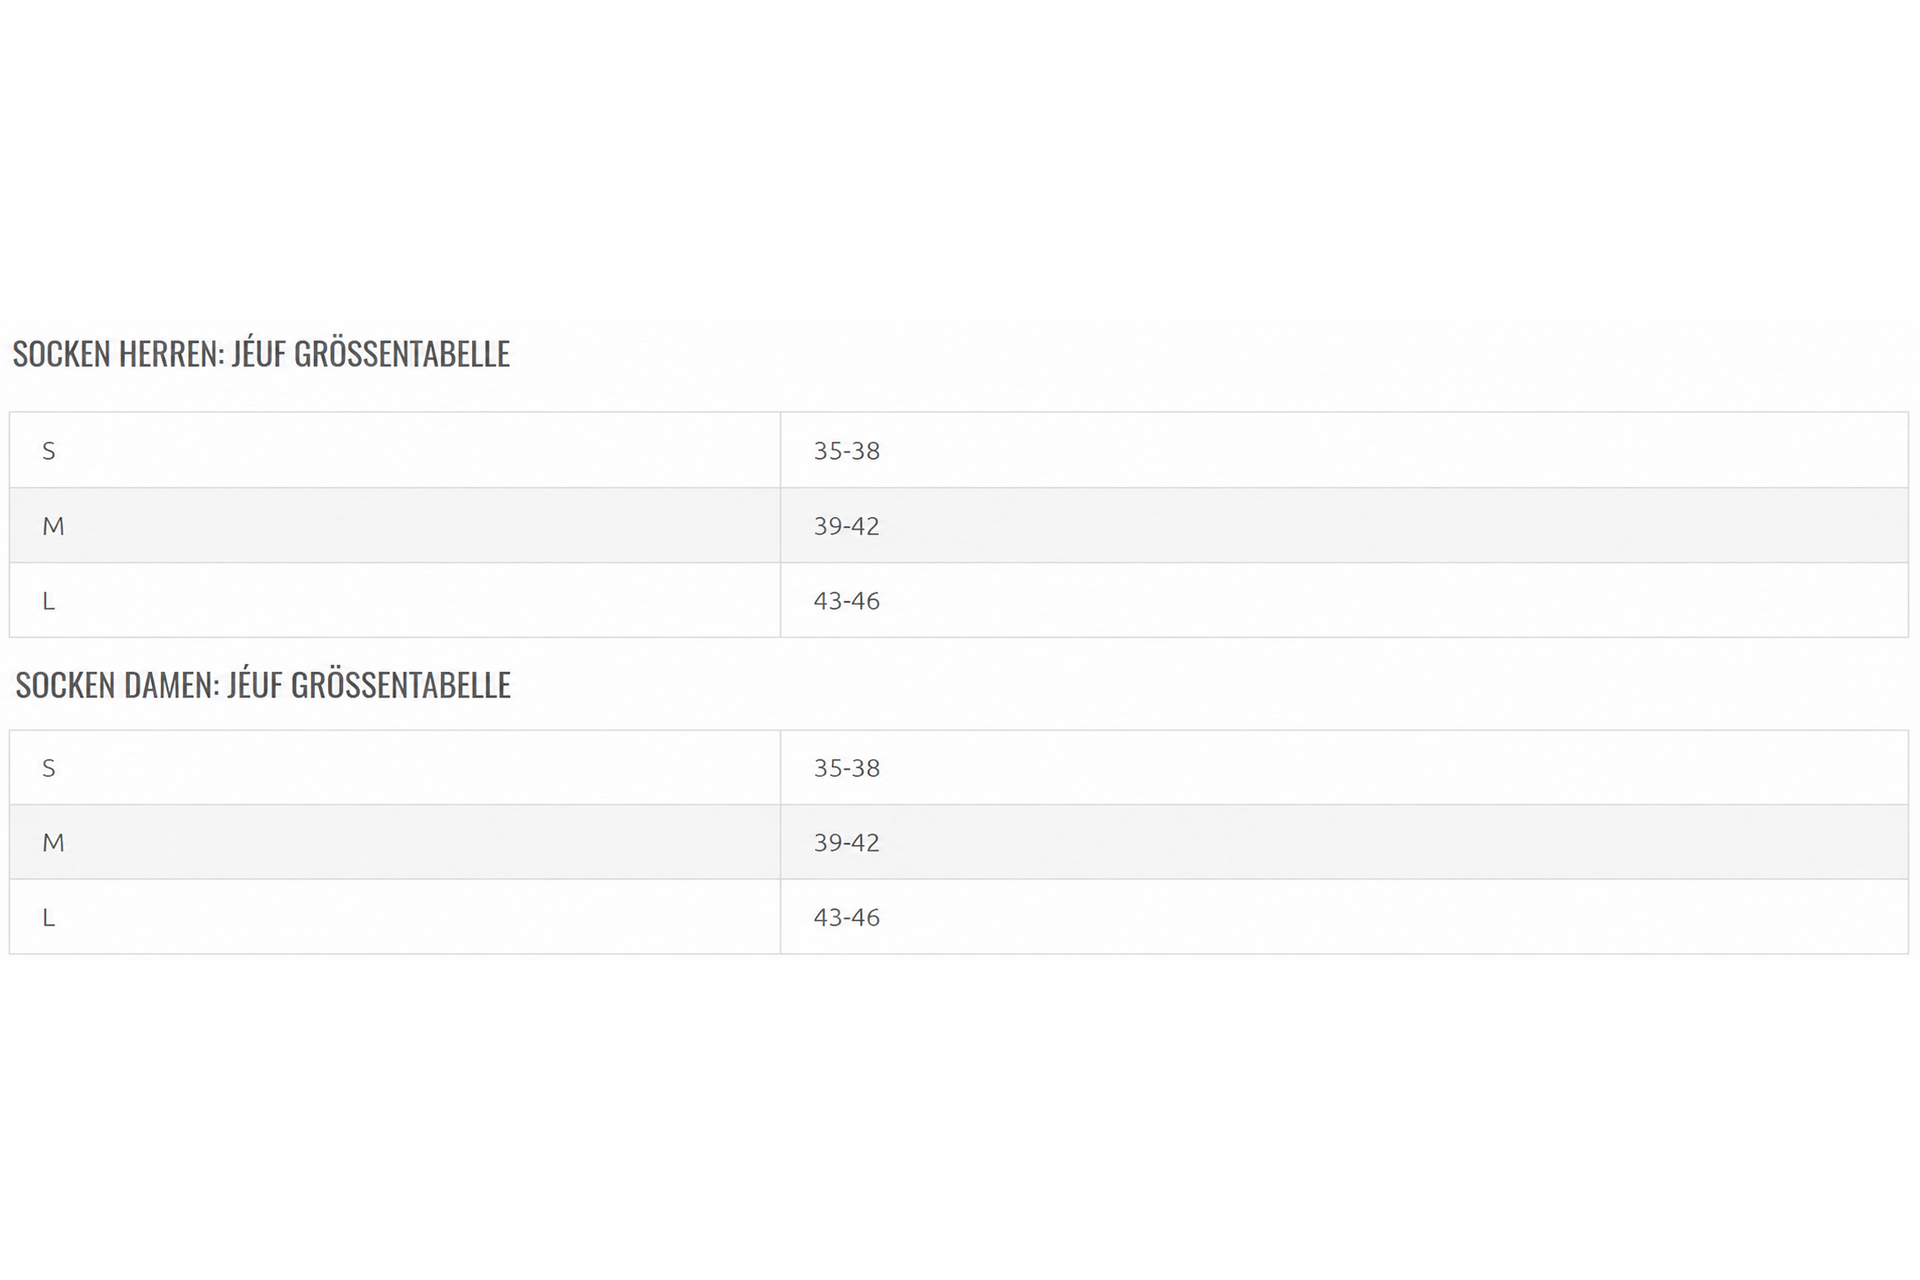The width and height of the screenshot is (1920, 1280).
Task: Select size S in Damen table
Action: [x=49, y=768]
